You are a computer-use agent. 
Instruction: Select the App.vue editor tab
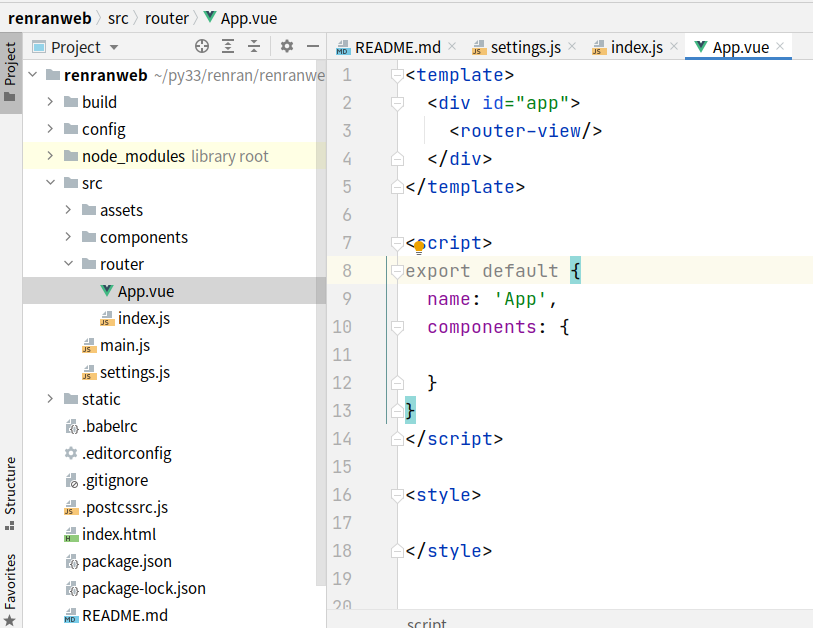click(739, 47)
